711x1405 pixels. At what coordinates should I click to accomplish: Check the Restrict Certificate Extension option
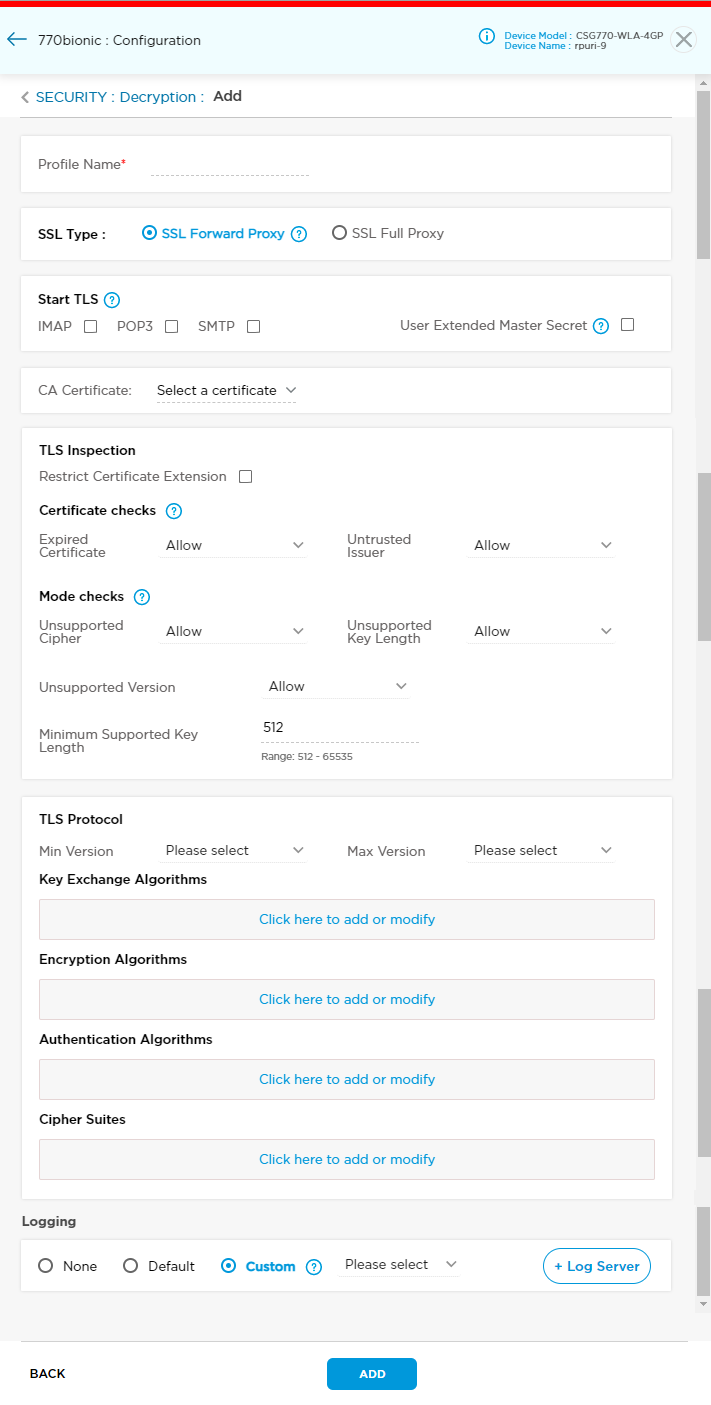pyautogui.click(x=245, y=476)
